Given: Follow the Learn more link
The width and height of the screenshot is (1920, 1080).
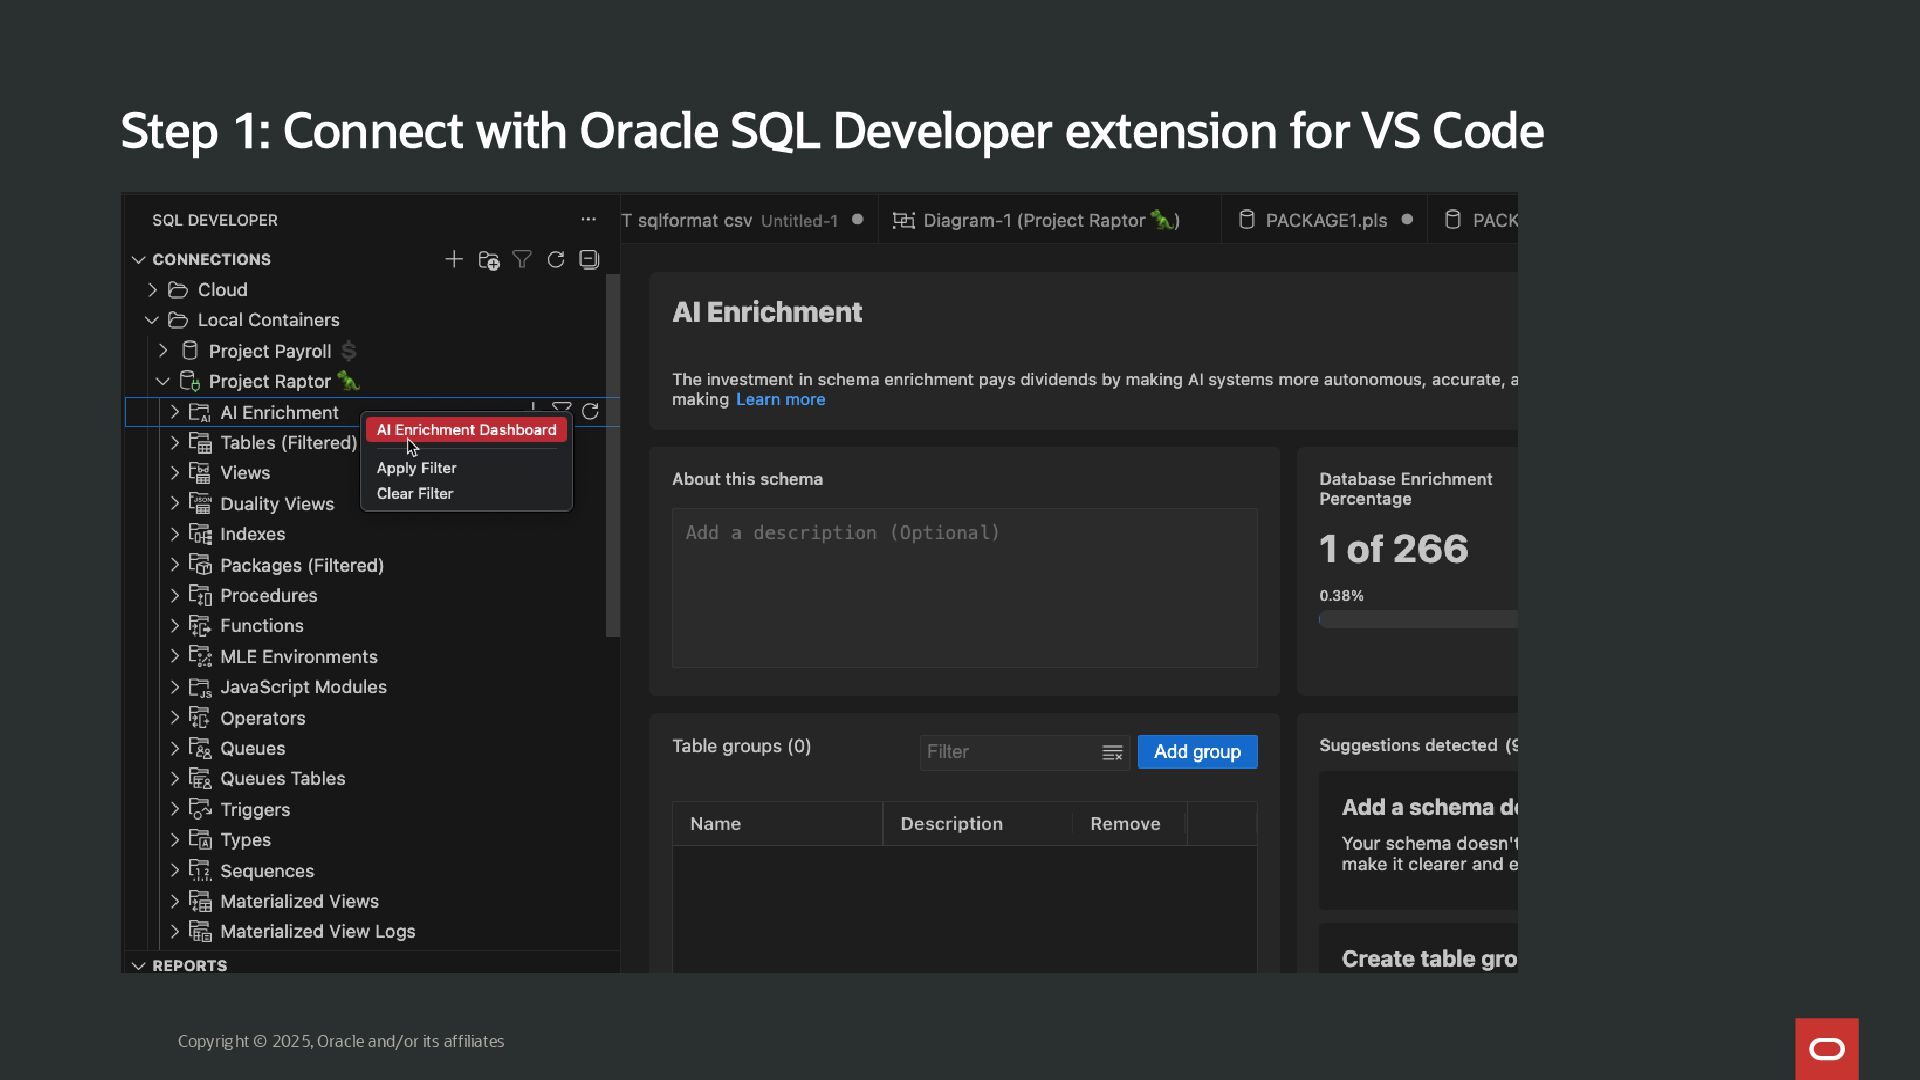Looking at the screenshot, I should point(780,400).
